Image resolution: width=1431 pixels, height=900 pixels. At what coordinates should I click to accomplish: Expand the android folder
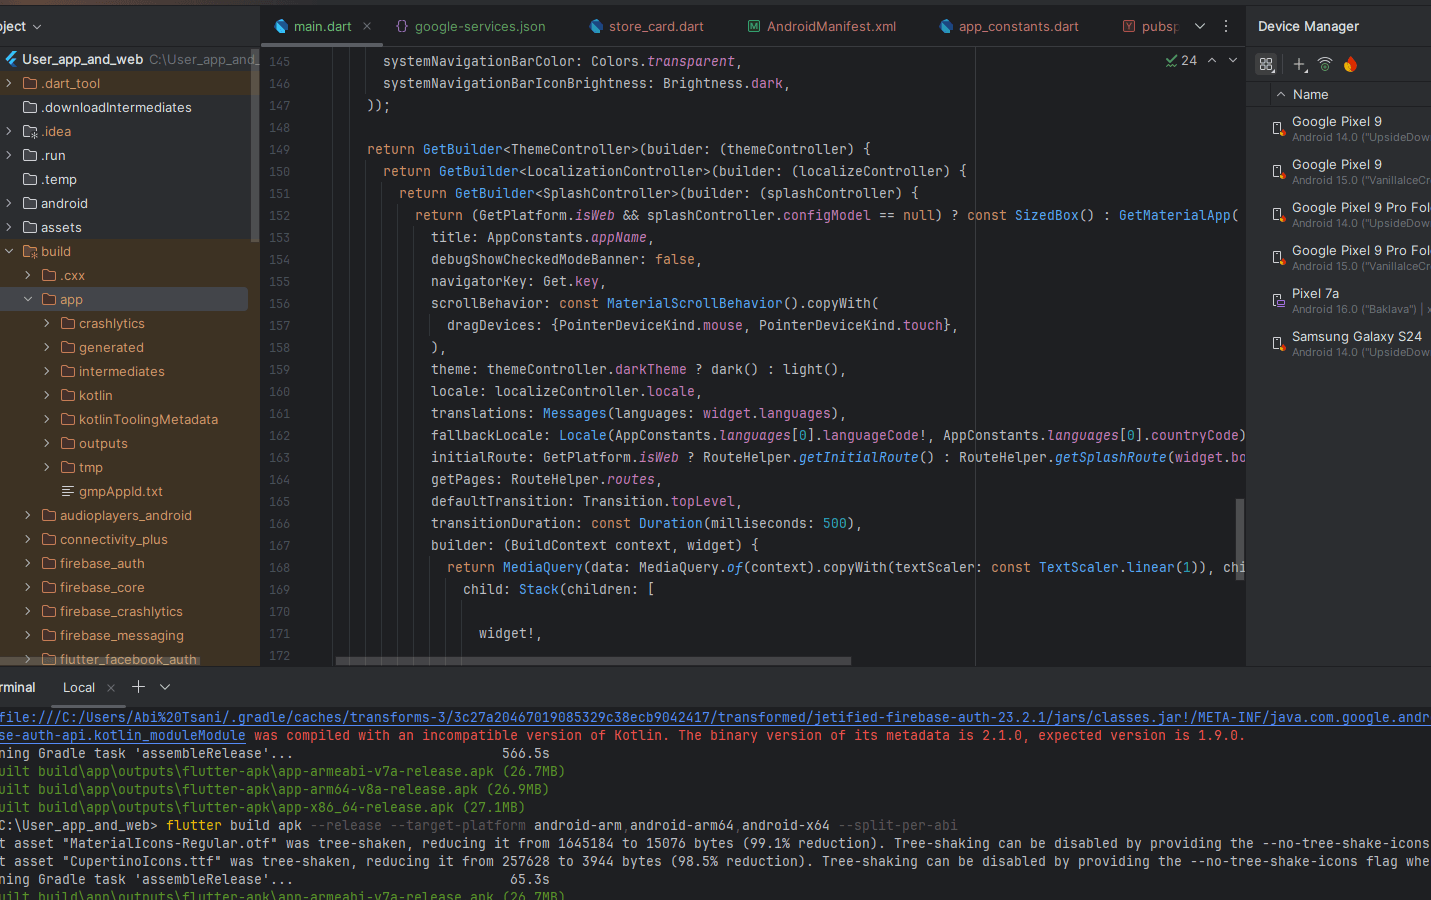(x=9, y=203)
